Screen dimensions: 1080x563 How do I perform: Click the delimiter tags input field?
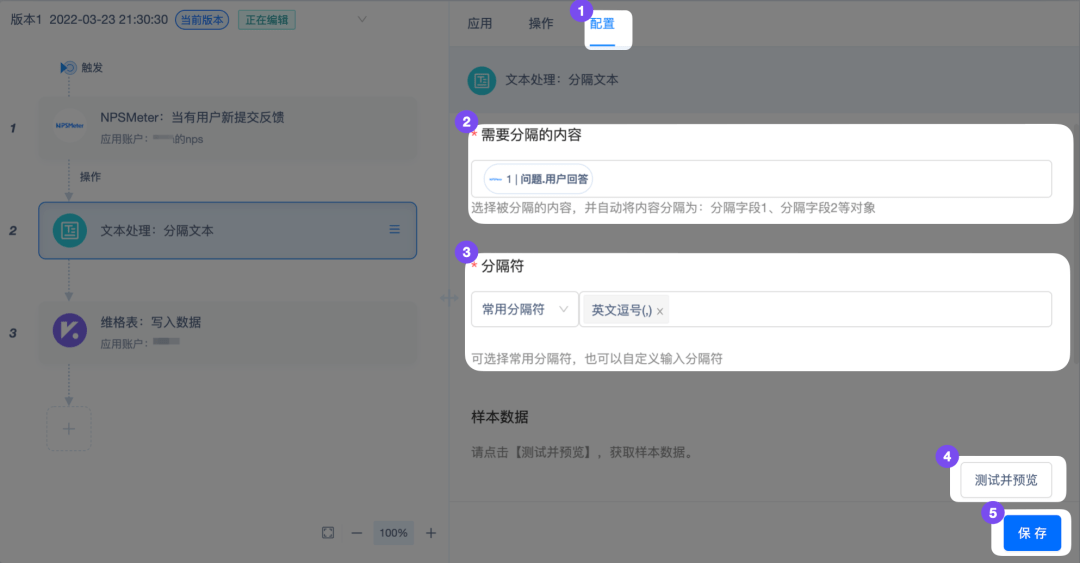816,309
